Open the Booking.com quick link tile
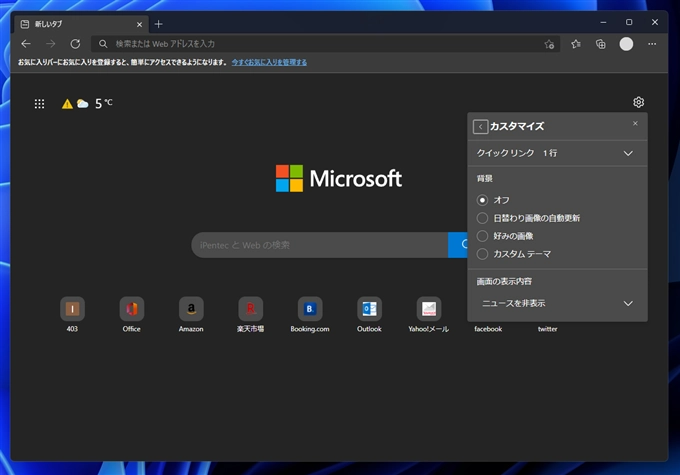Viewport: 680px width, 475px height. click(310, 314)
